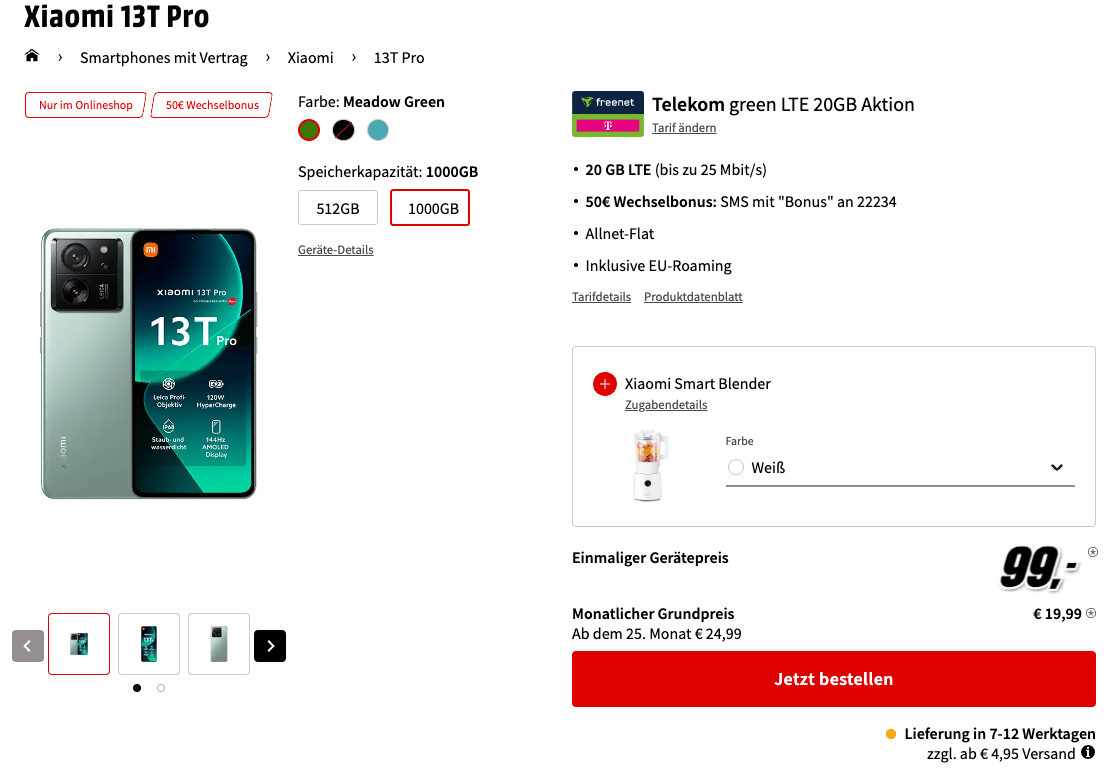Open shipping info icon next to Versand
This screenshot has height=772, width=1108.
[x=1088, y=753]
